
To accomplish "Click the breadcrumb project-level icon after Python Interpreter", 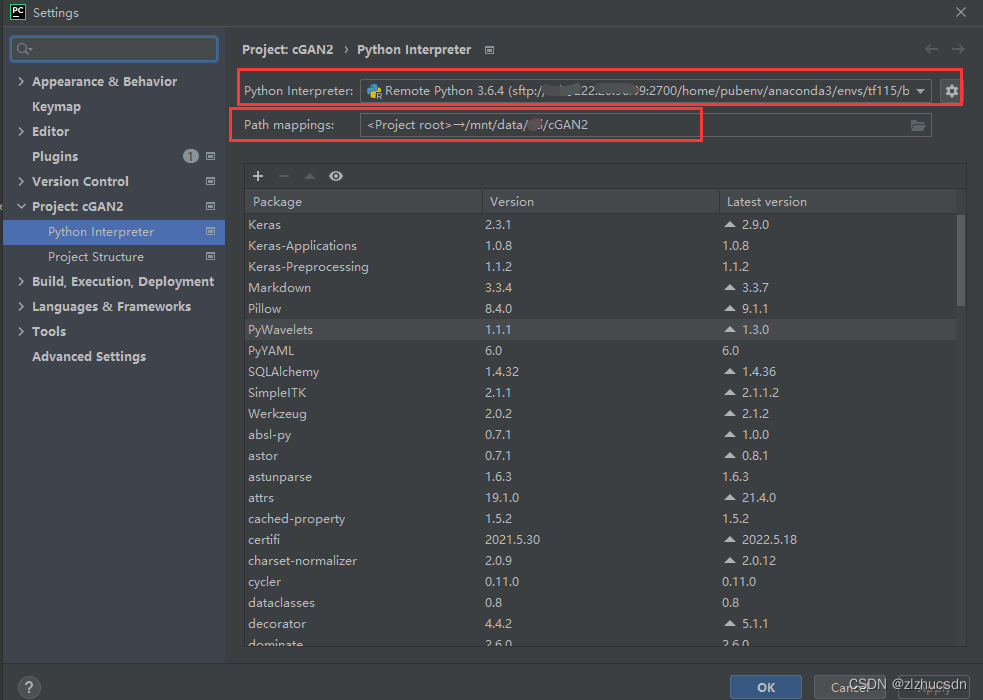I will (x=490, y=50).
